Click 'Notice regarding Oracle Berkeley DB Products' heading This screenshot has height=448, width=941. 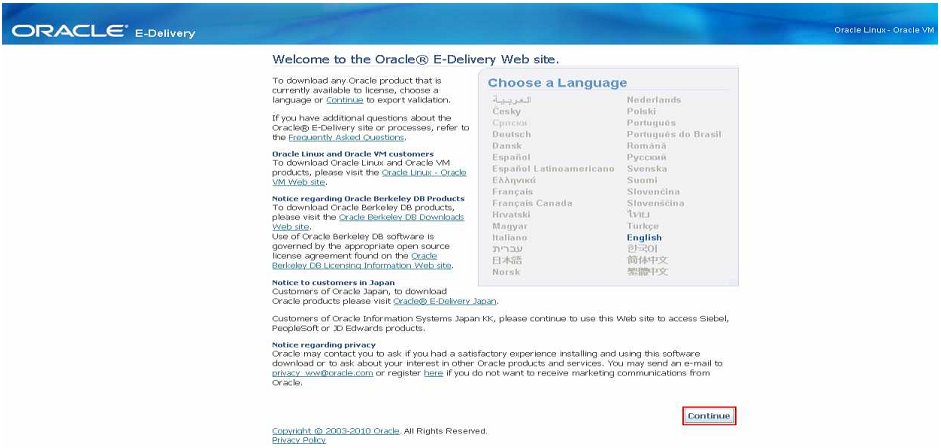click(368, 199)
